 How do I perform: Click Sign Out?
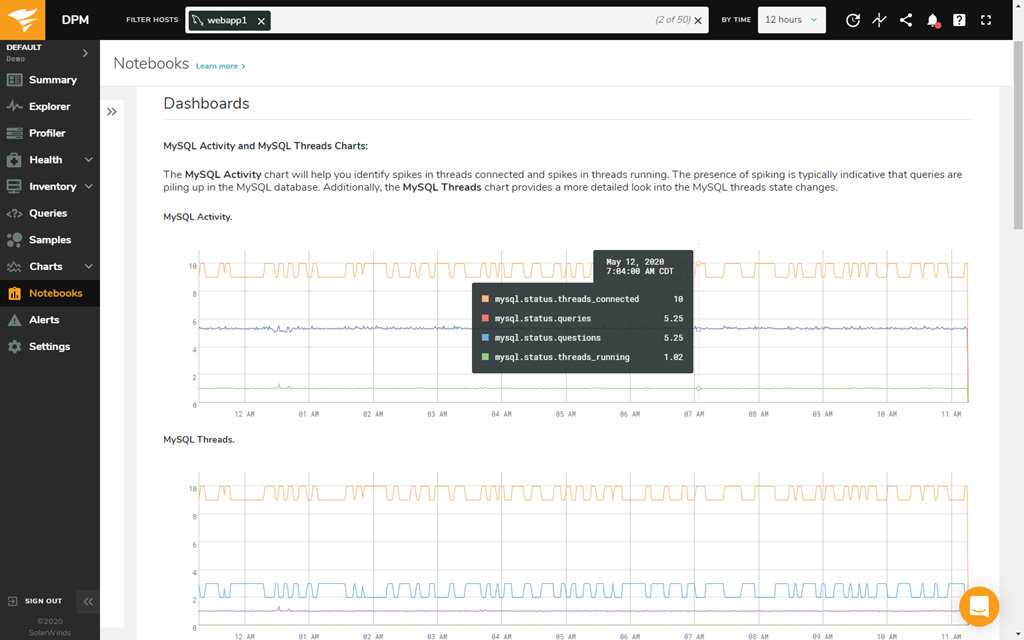pos(42,601)
